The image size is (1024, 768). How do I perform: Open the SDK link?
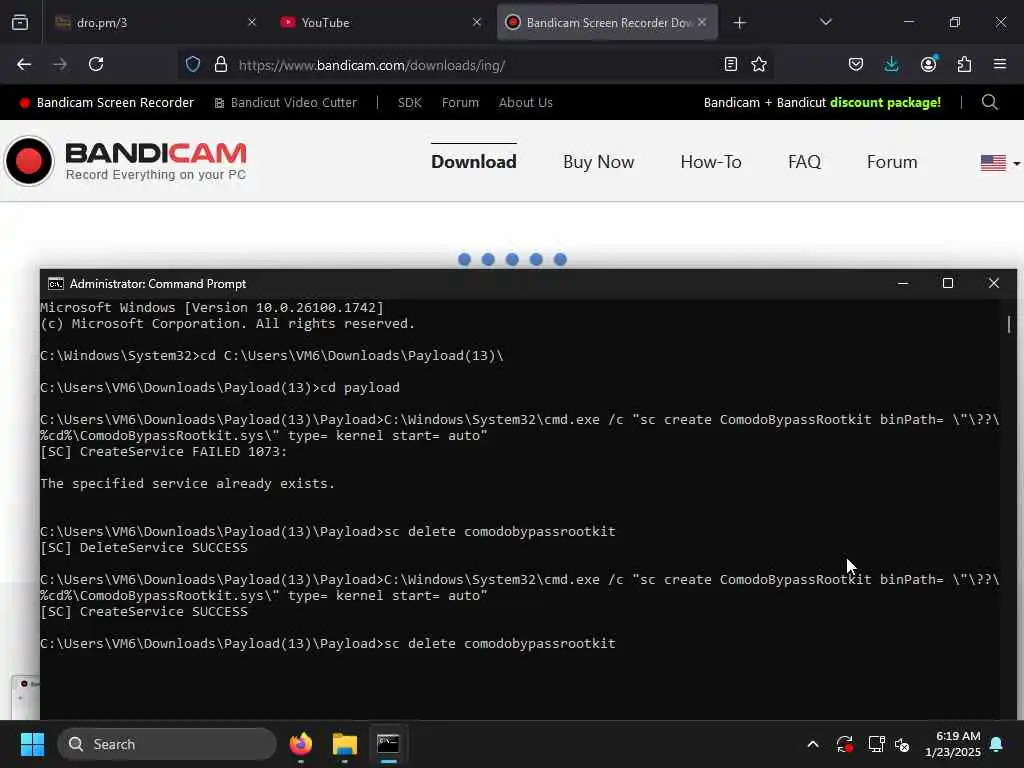point(409,103)
